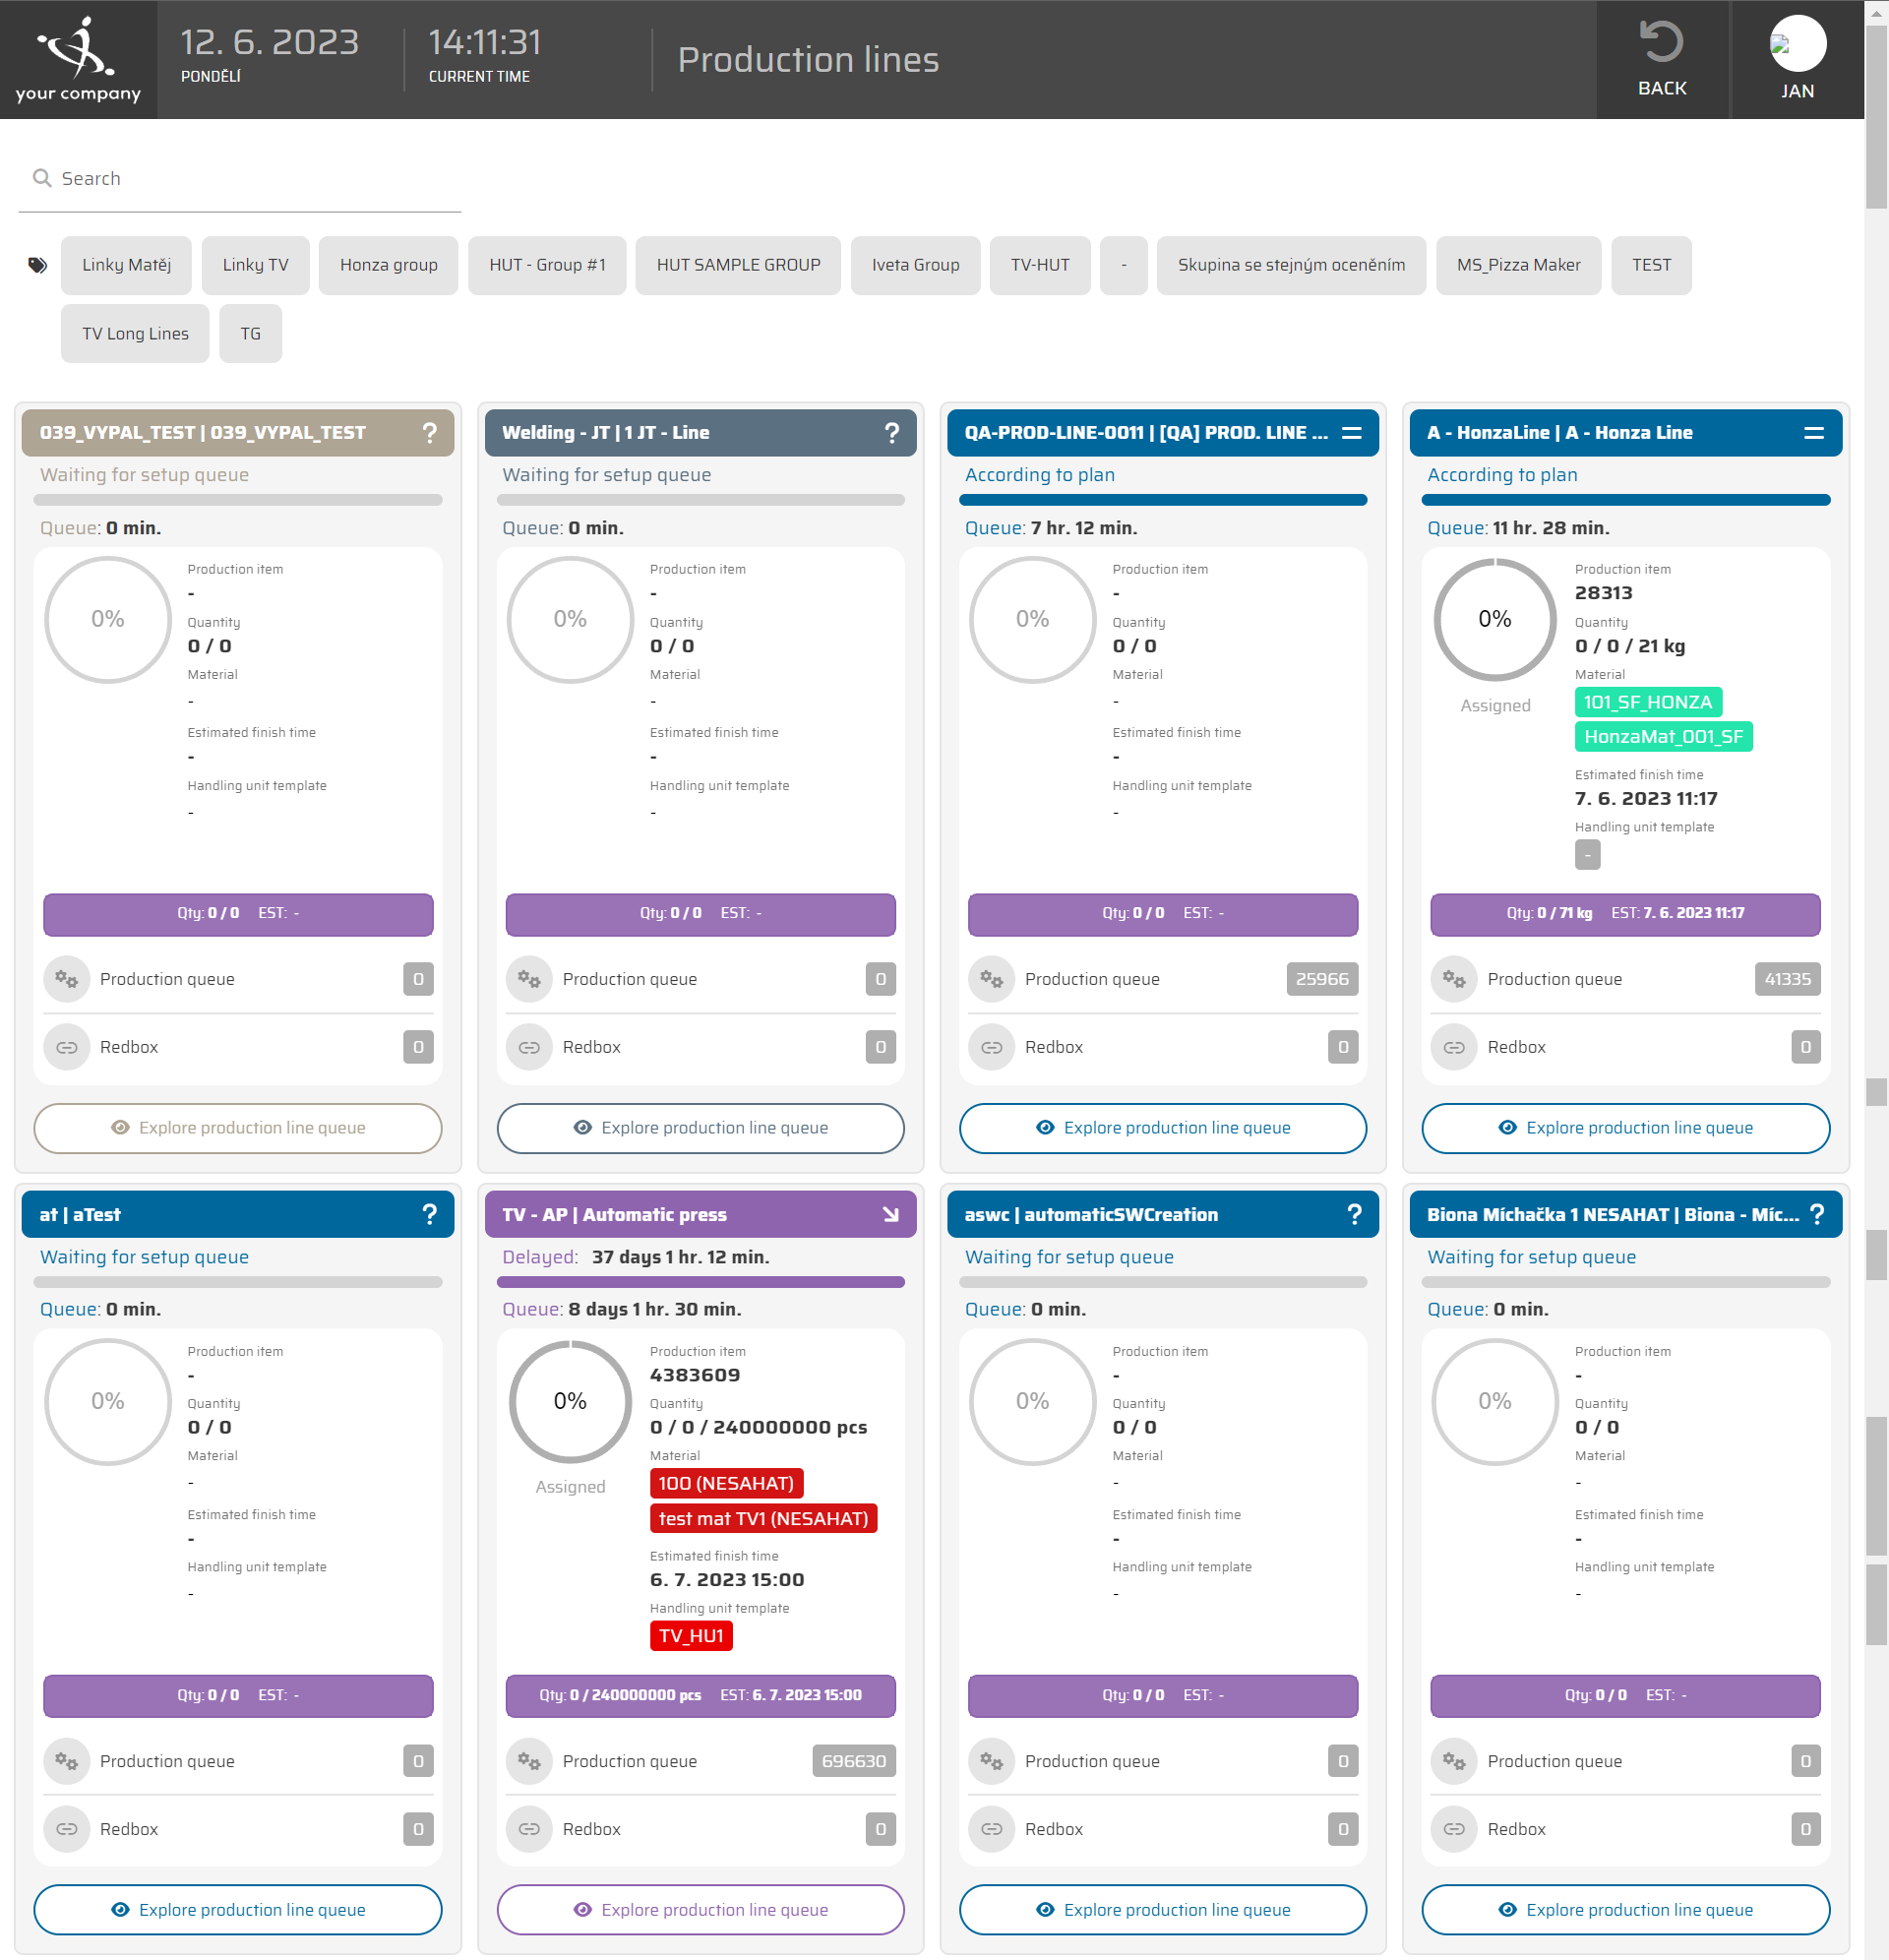Select the HUT SAMPLE GROUP tag
This screenshot has height=1960, width=1889.
[x=738, y=265]
